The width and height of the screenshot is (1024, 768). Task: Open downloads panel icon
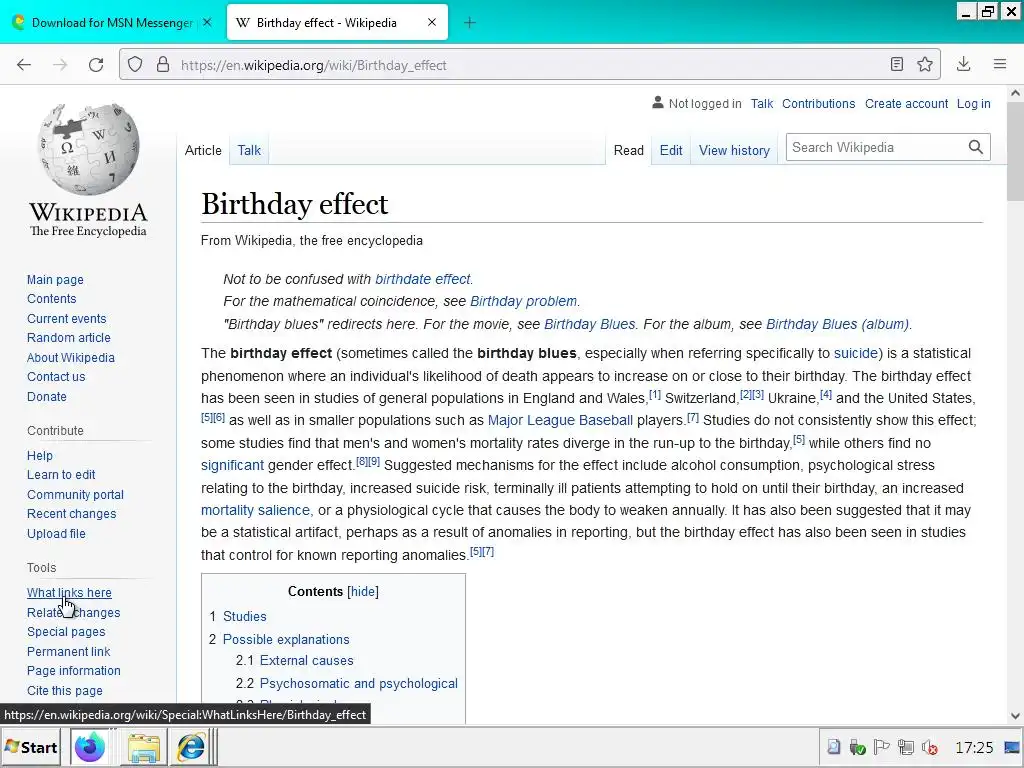[963, 64]
